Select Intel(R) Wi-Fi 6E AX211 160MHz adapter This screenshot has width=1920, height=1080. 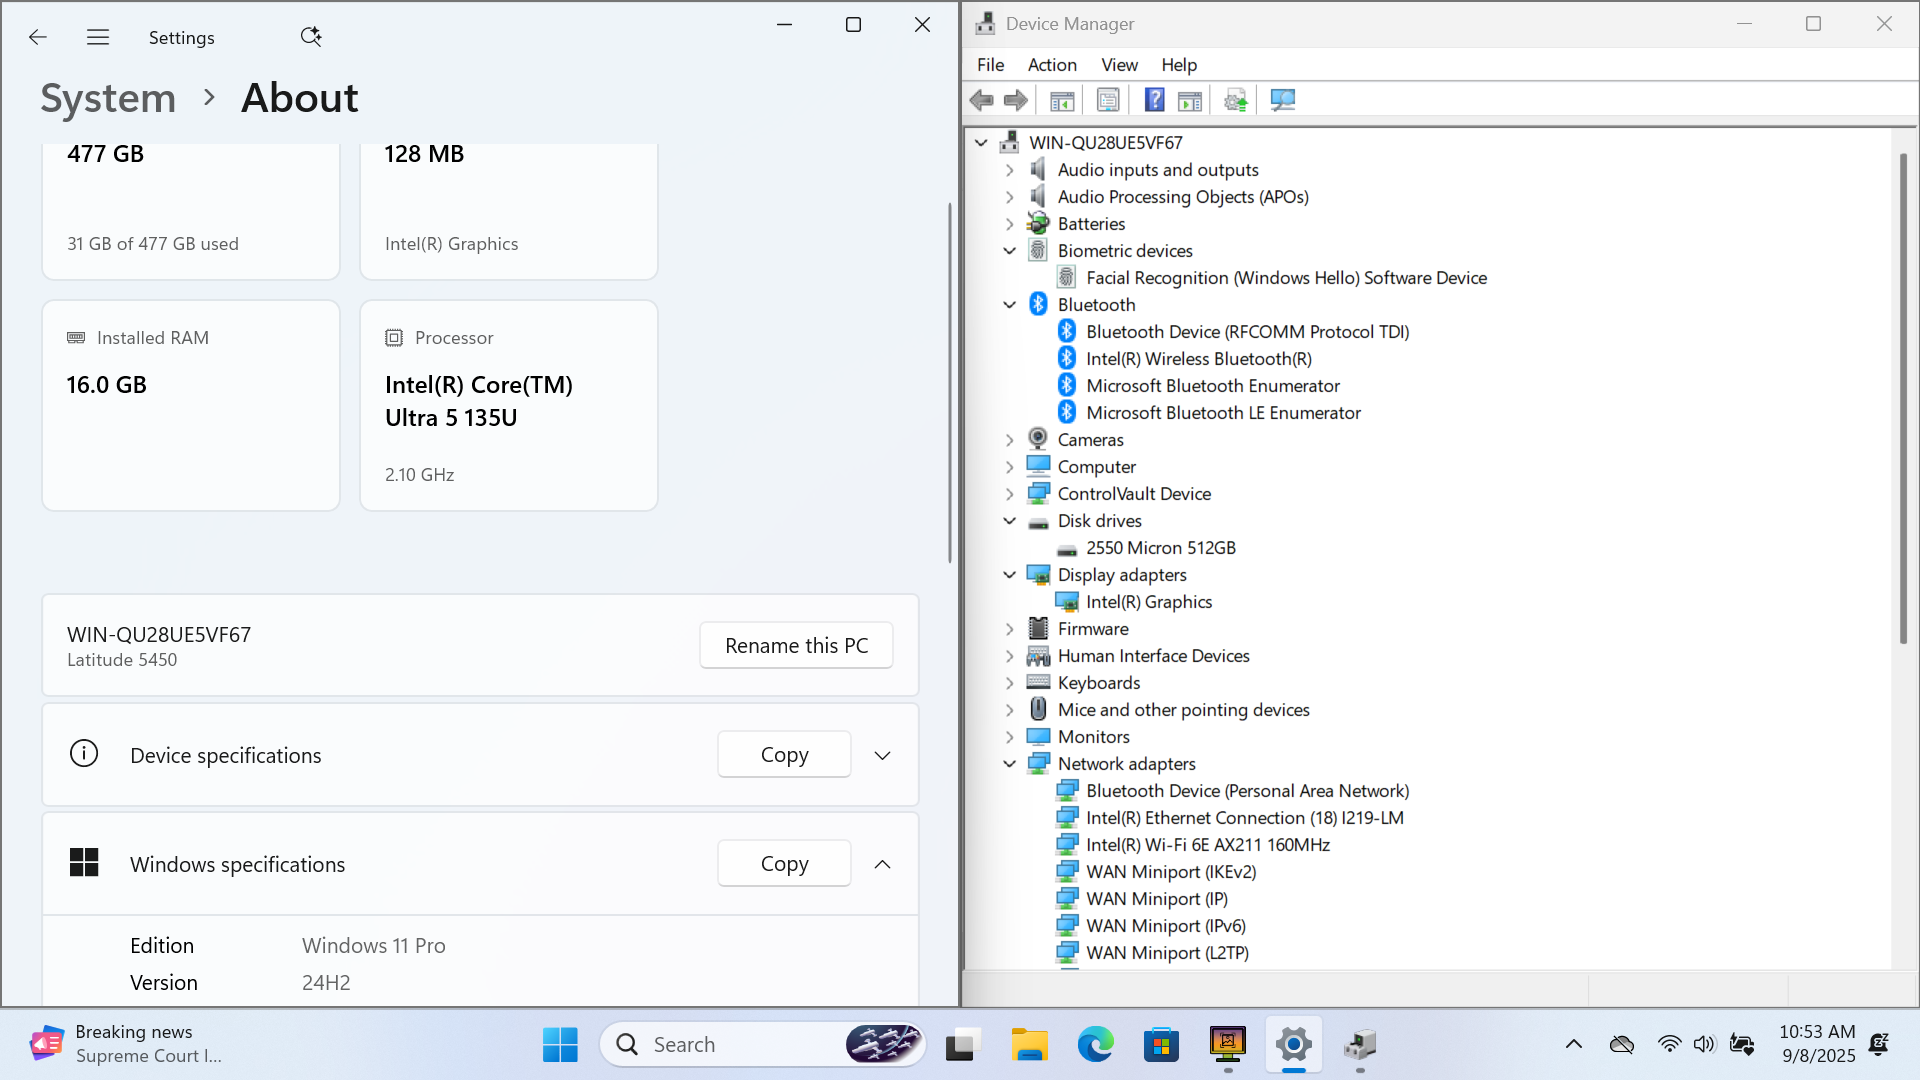(1207, 845)
